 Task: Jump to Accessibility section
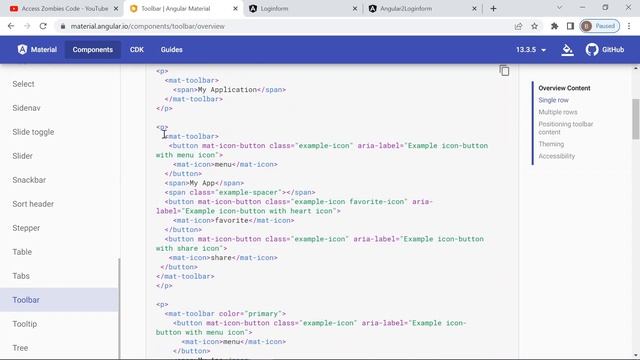point(556,156)
